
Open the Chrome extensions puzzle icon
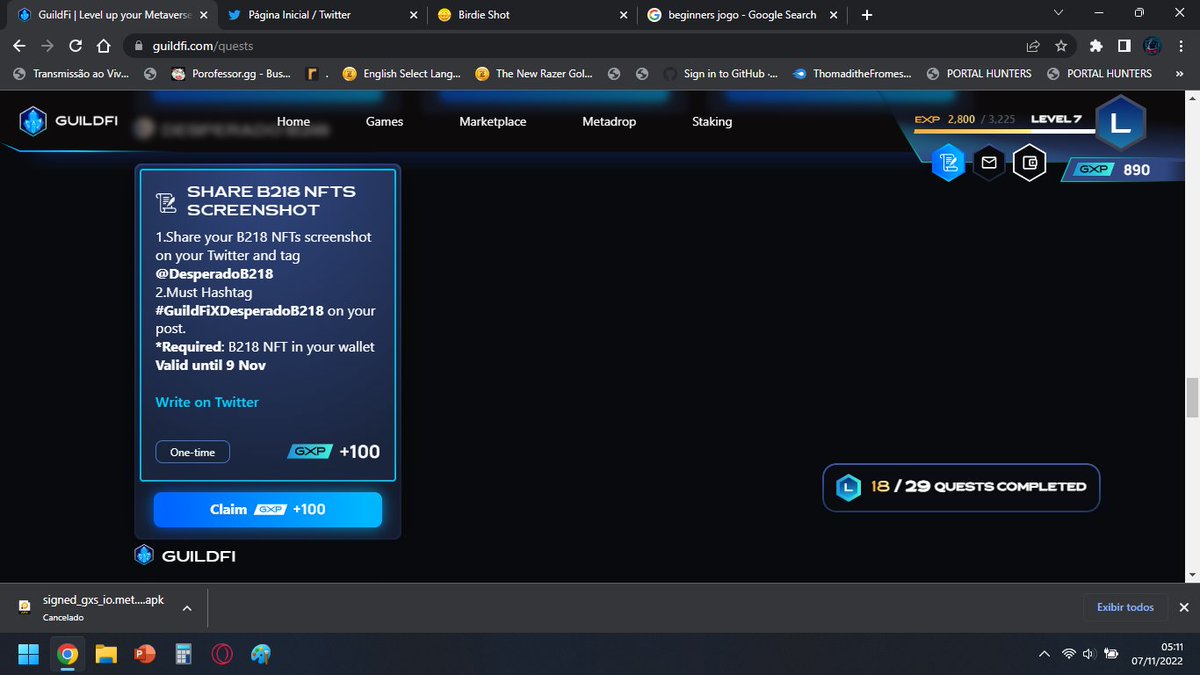1096,45
